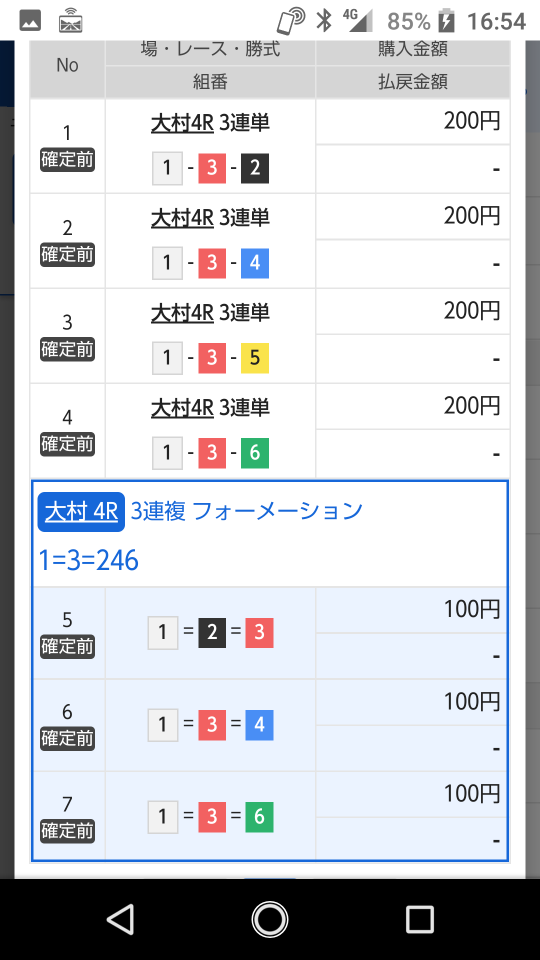Tap the battery charging icon

click(x=446, y=21)
